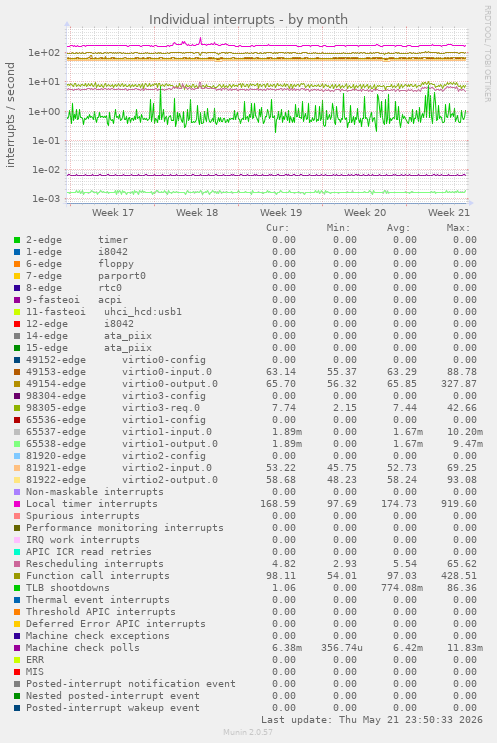Click the magenta Local timer interrupts swatch

17,504
